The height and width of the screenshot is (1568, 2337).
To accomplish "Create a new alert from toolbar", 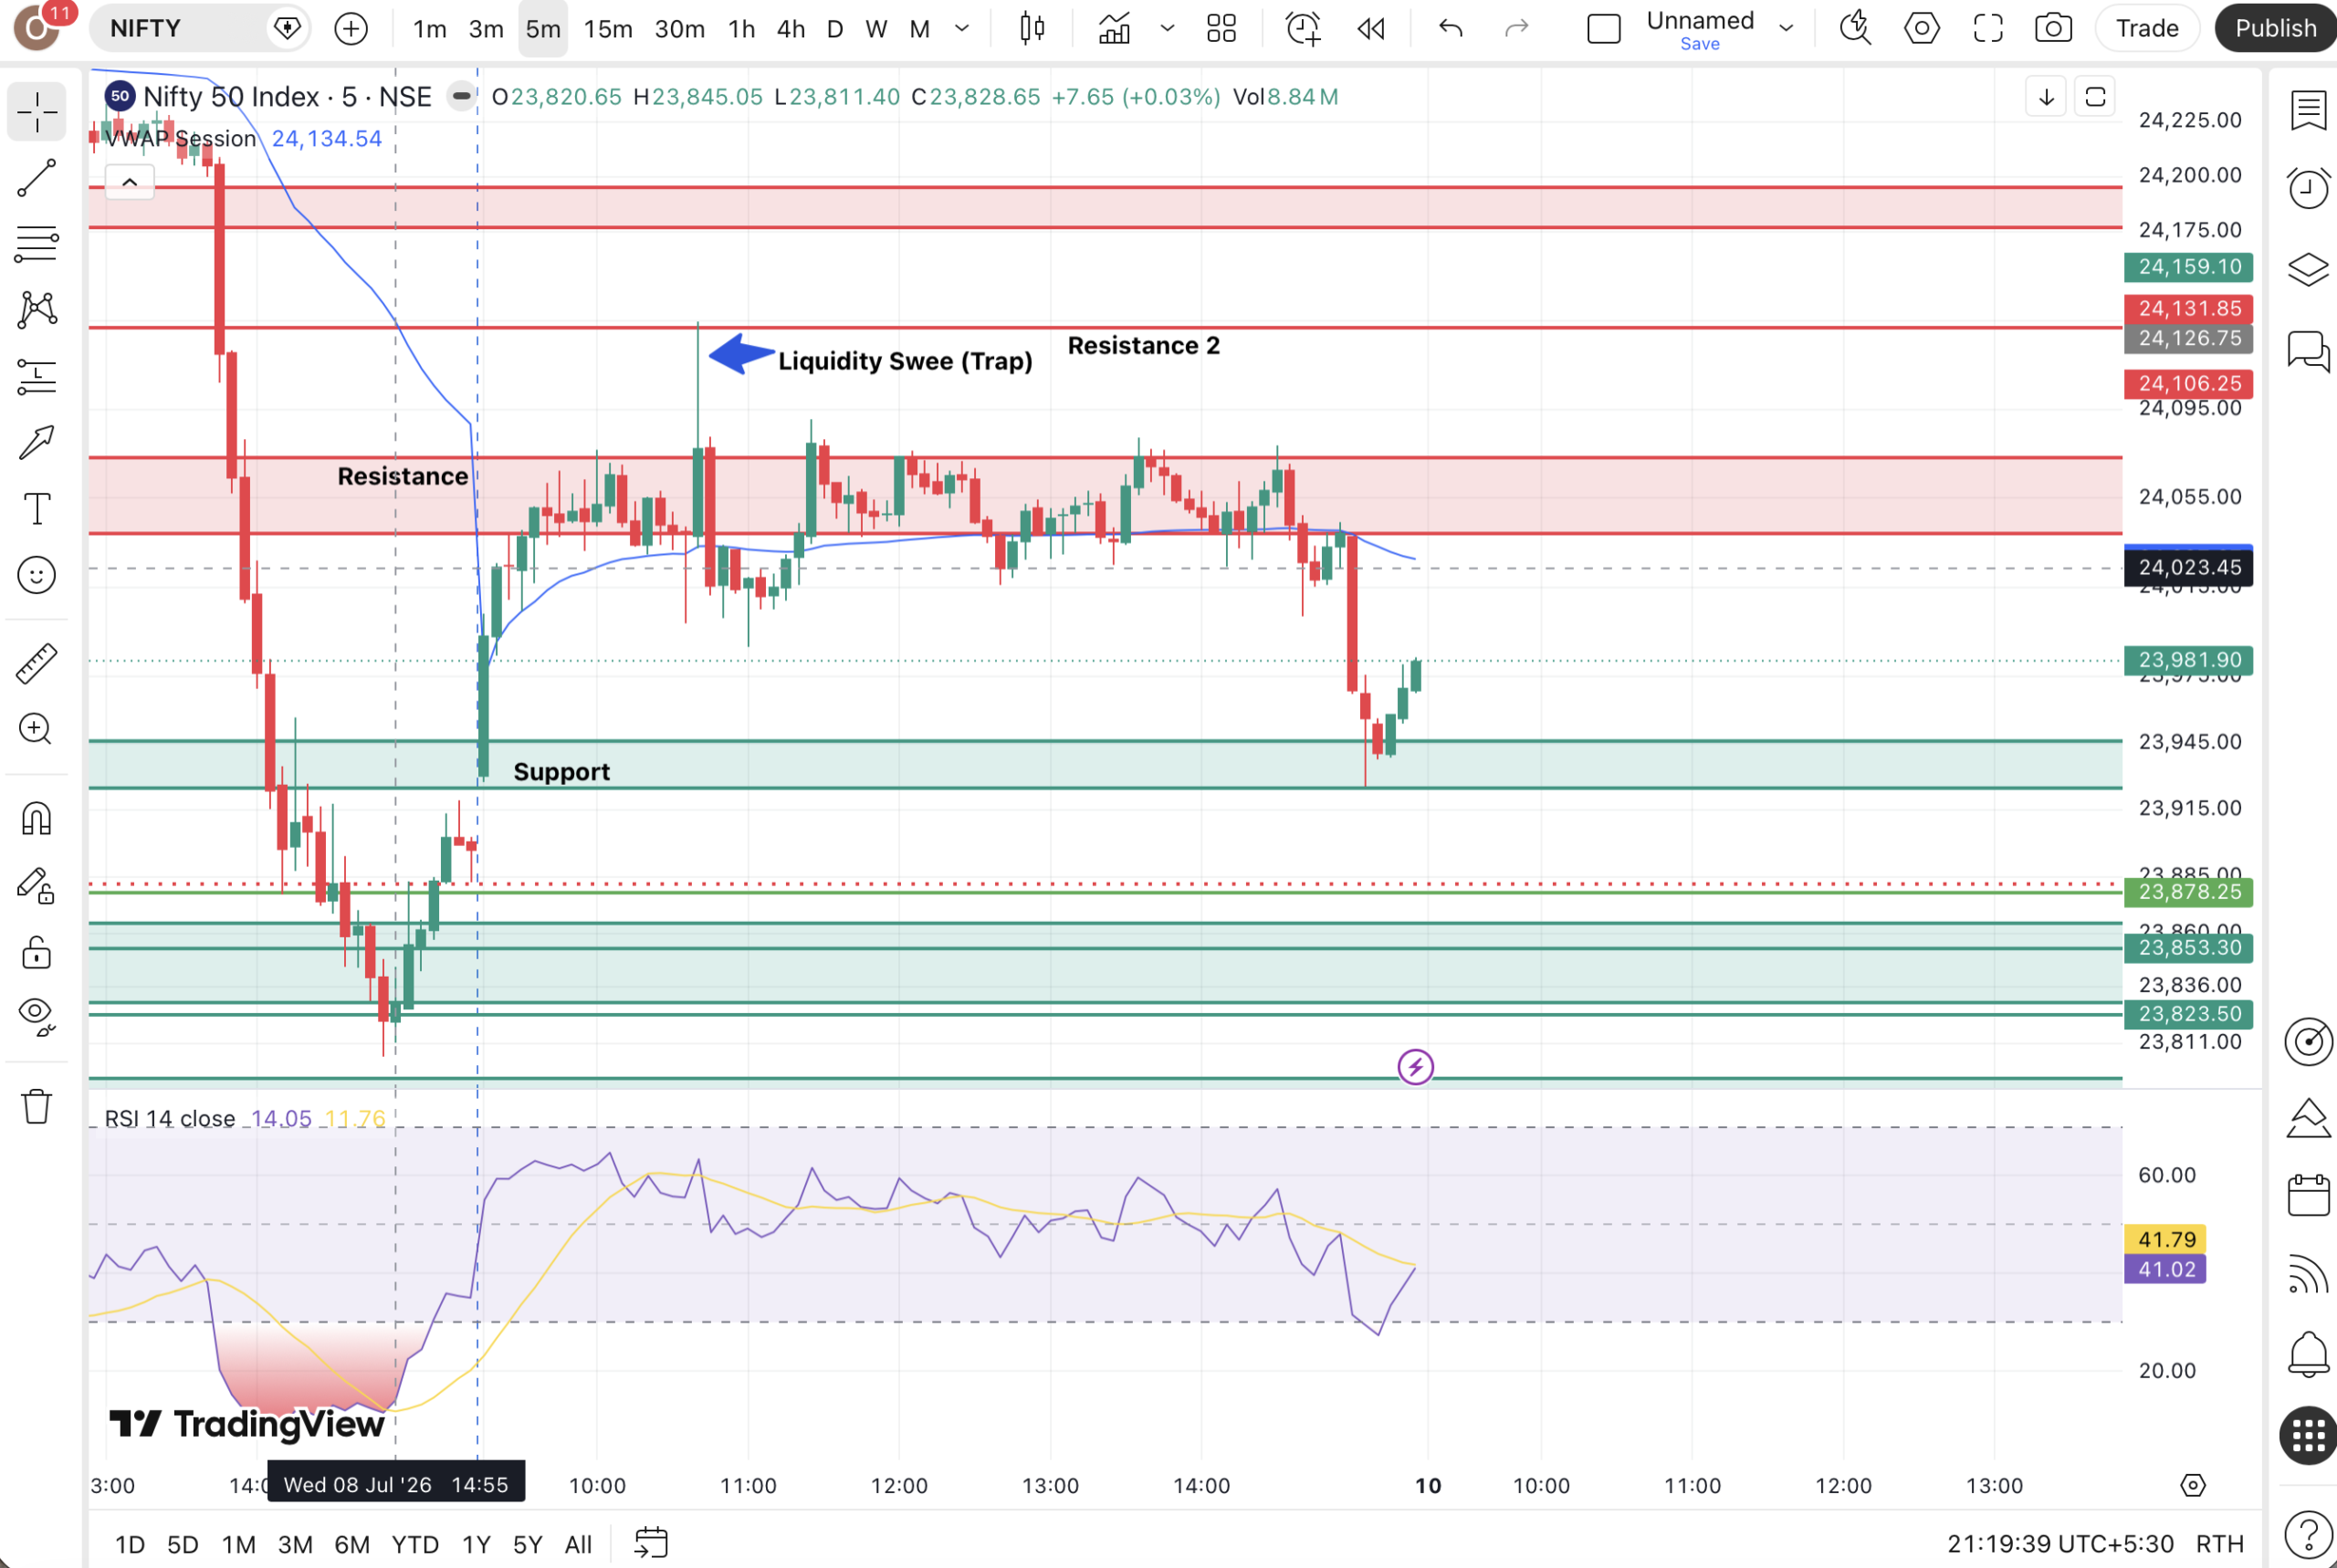I will (1303, 28).
